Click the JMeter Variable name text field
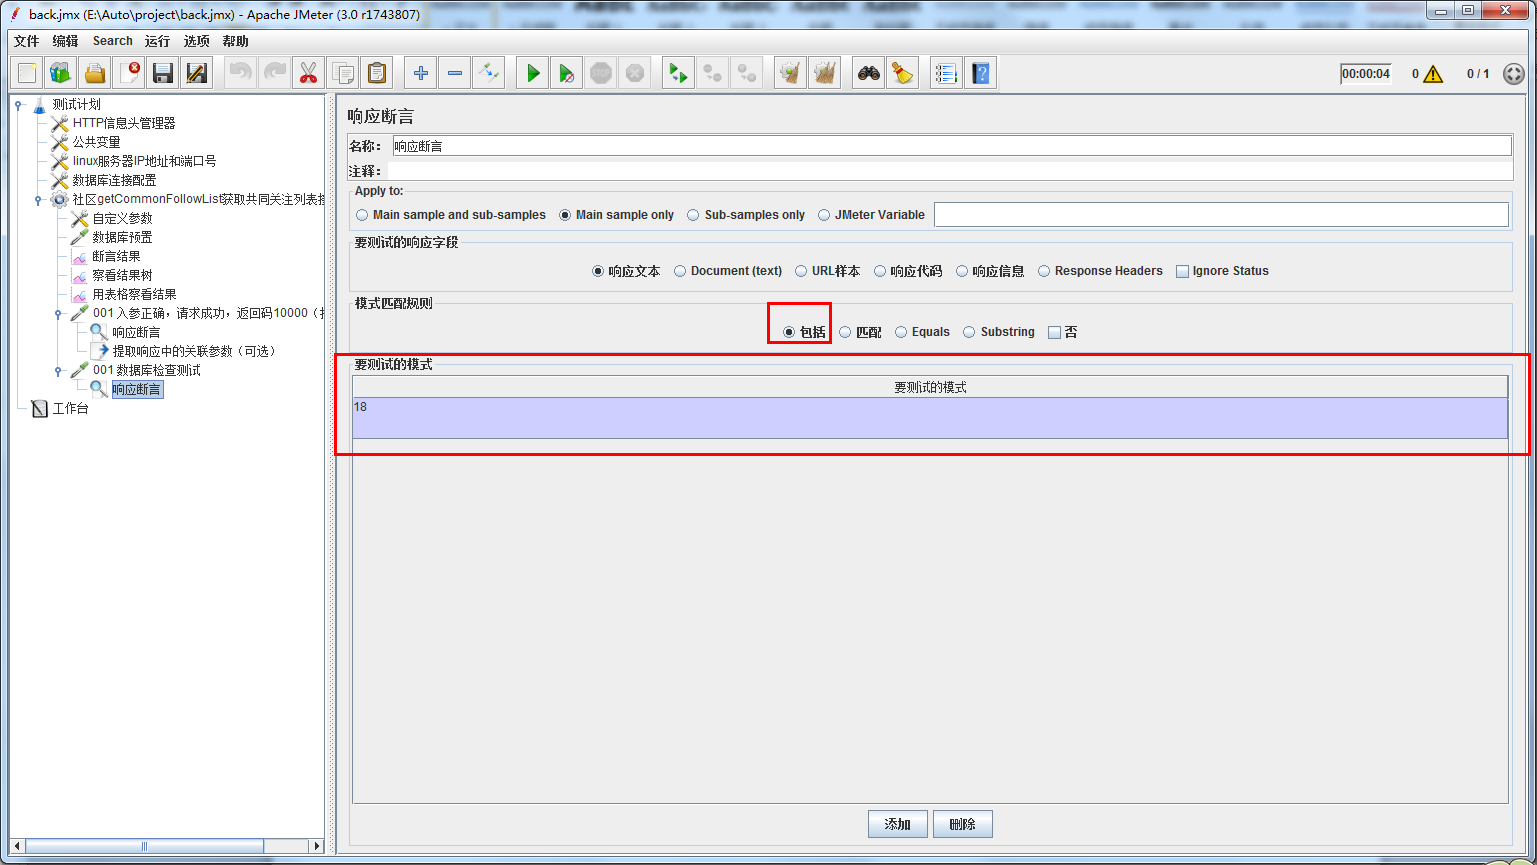Screen dimensions: 1537x865 [x=1221, y=215]
